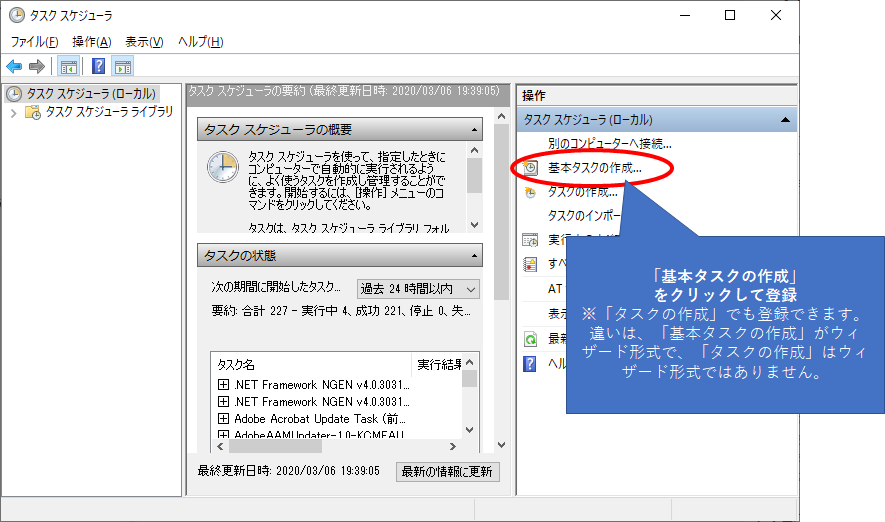The height and width of the screenshot is (522, 885).
Task: Click the window title bar clock icon
Action: tap(17, 15)
